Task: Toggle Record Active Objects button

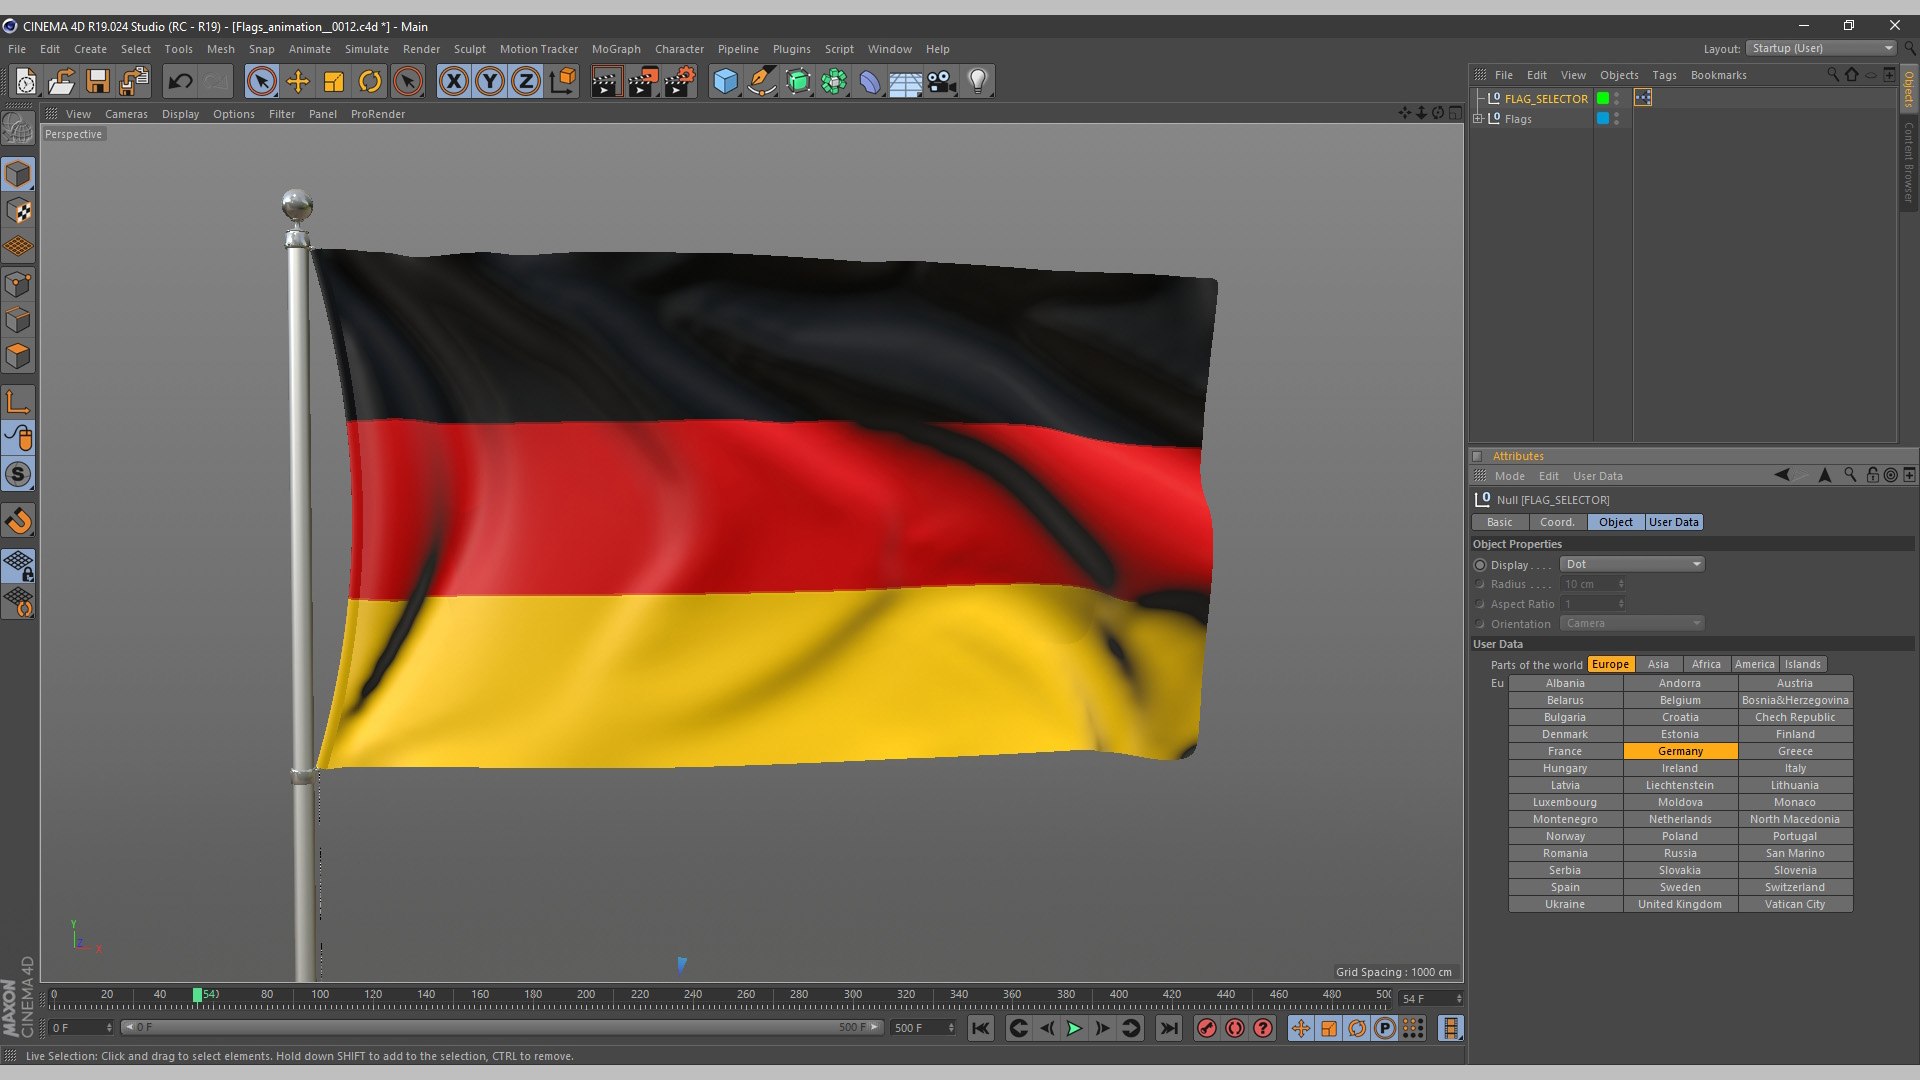Action: [1207, 1028]
